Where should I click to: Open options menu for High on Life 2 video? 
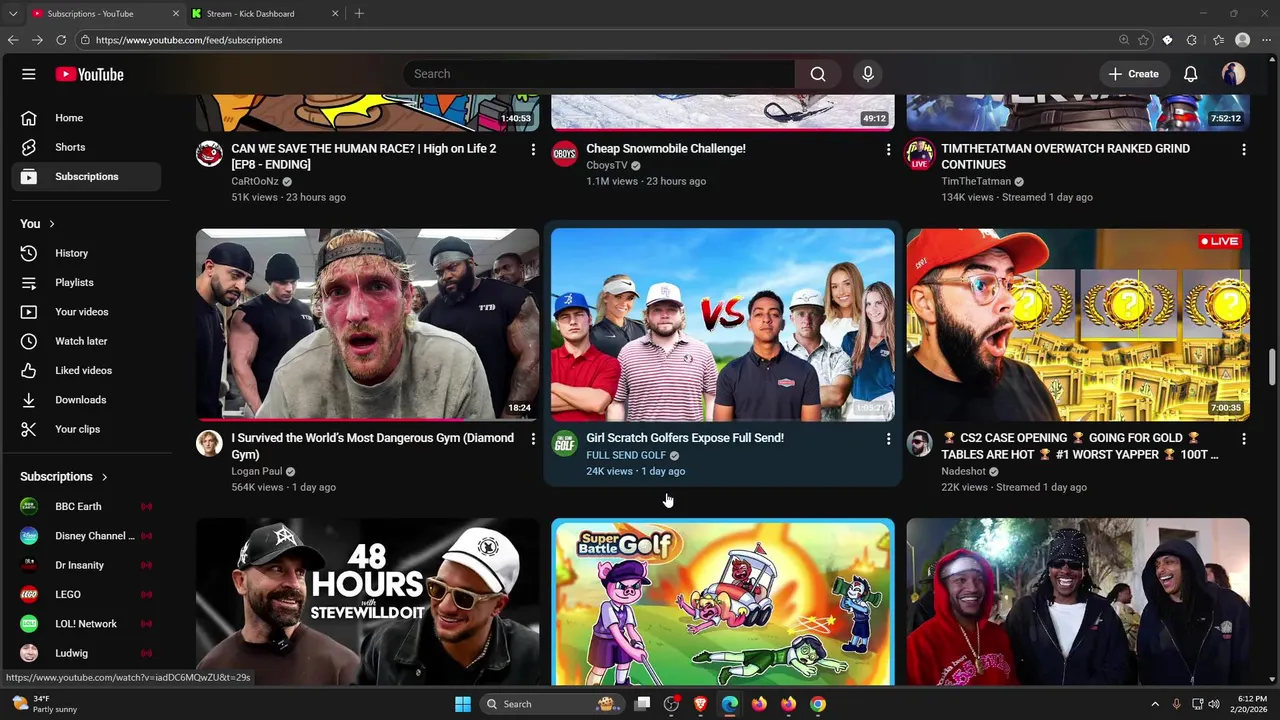point(533,149)
